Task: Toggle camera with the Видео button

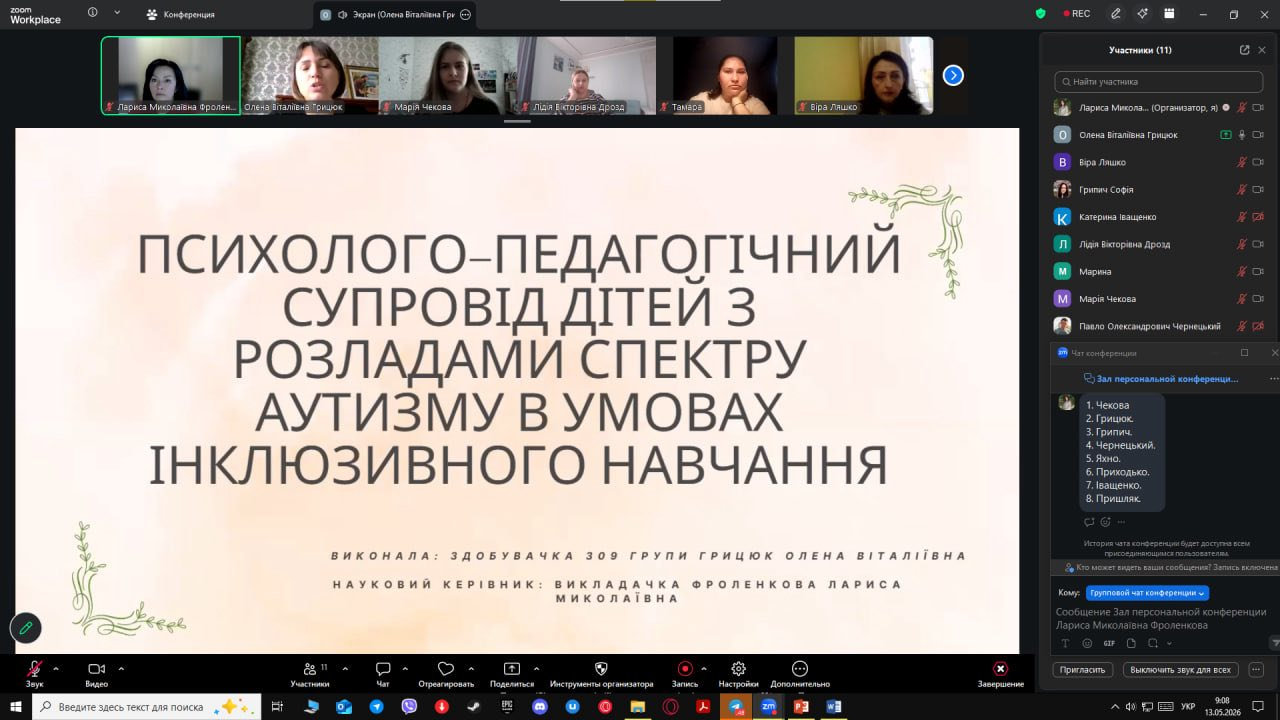Action: tap(96, 673)
